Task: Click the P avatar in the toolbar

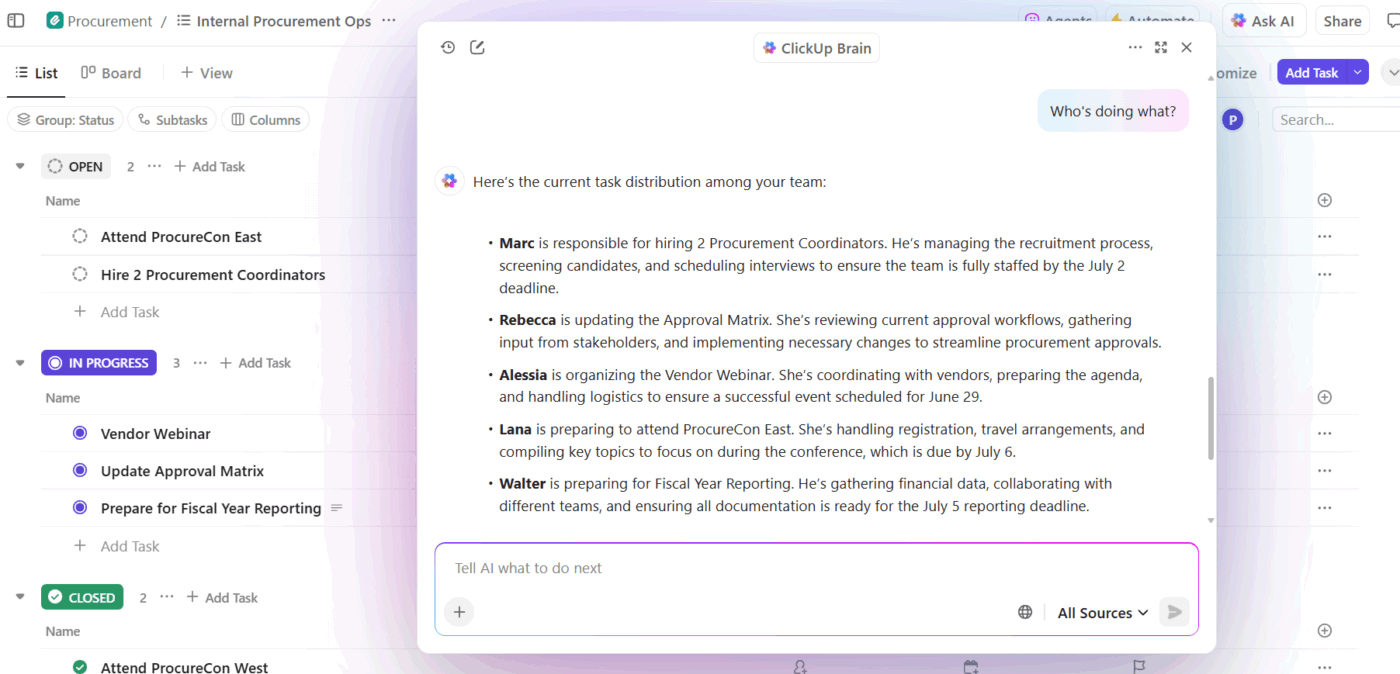Action: [1232, 119]
